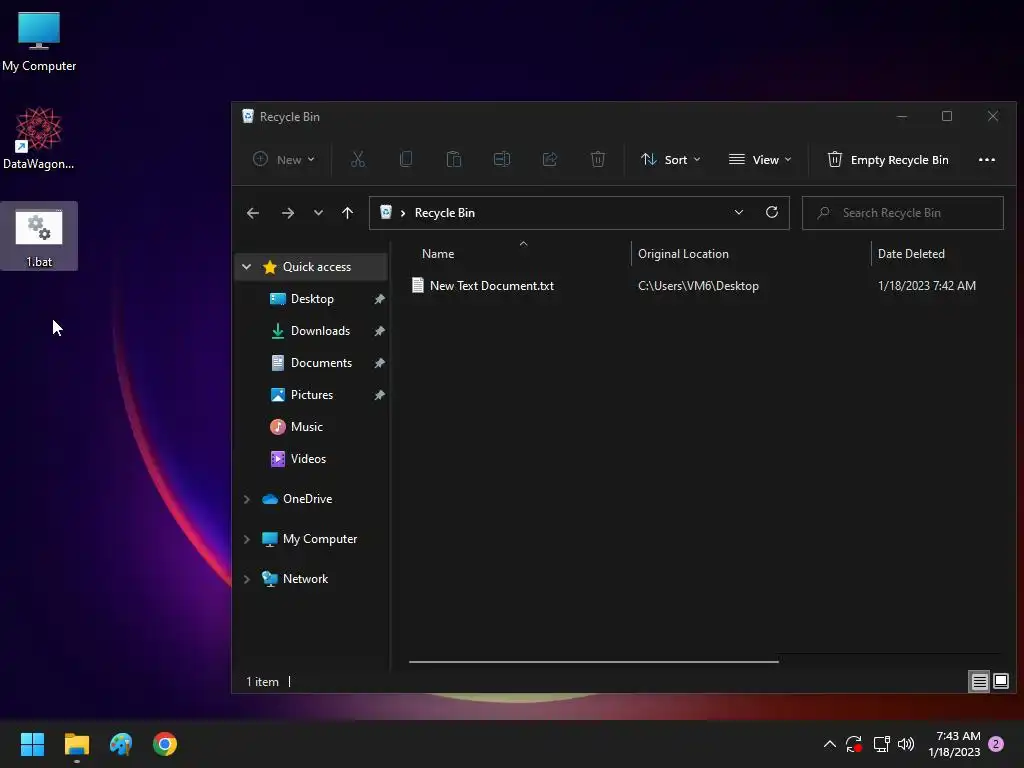Unpin Pictures using its pin icon

pyautogui.click(x=379, y=395)
